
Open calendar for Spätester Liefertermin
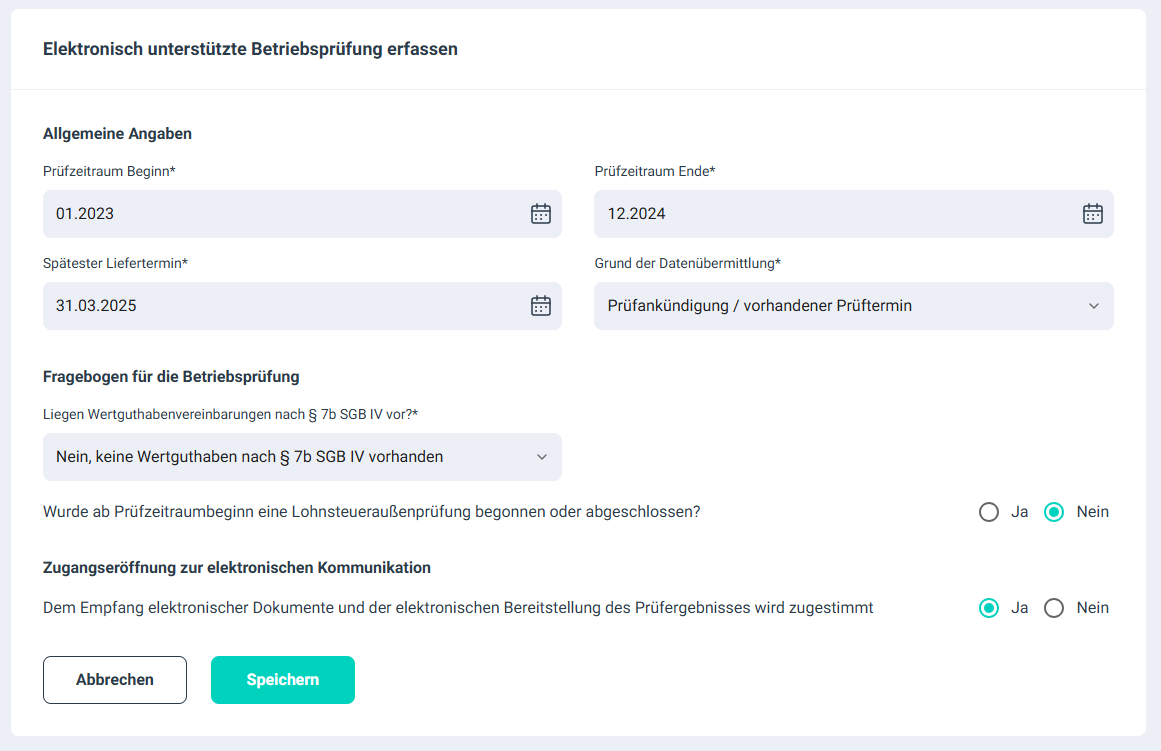coord(541,306)
